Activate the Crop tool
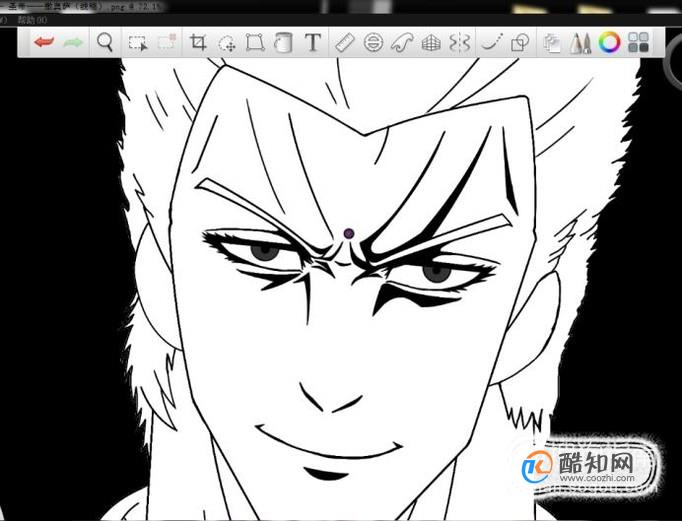682x521 pixels. click(x=198, y=43)
